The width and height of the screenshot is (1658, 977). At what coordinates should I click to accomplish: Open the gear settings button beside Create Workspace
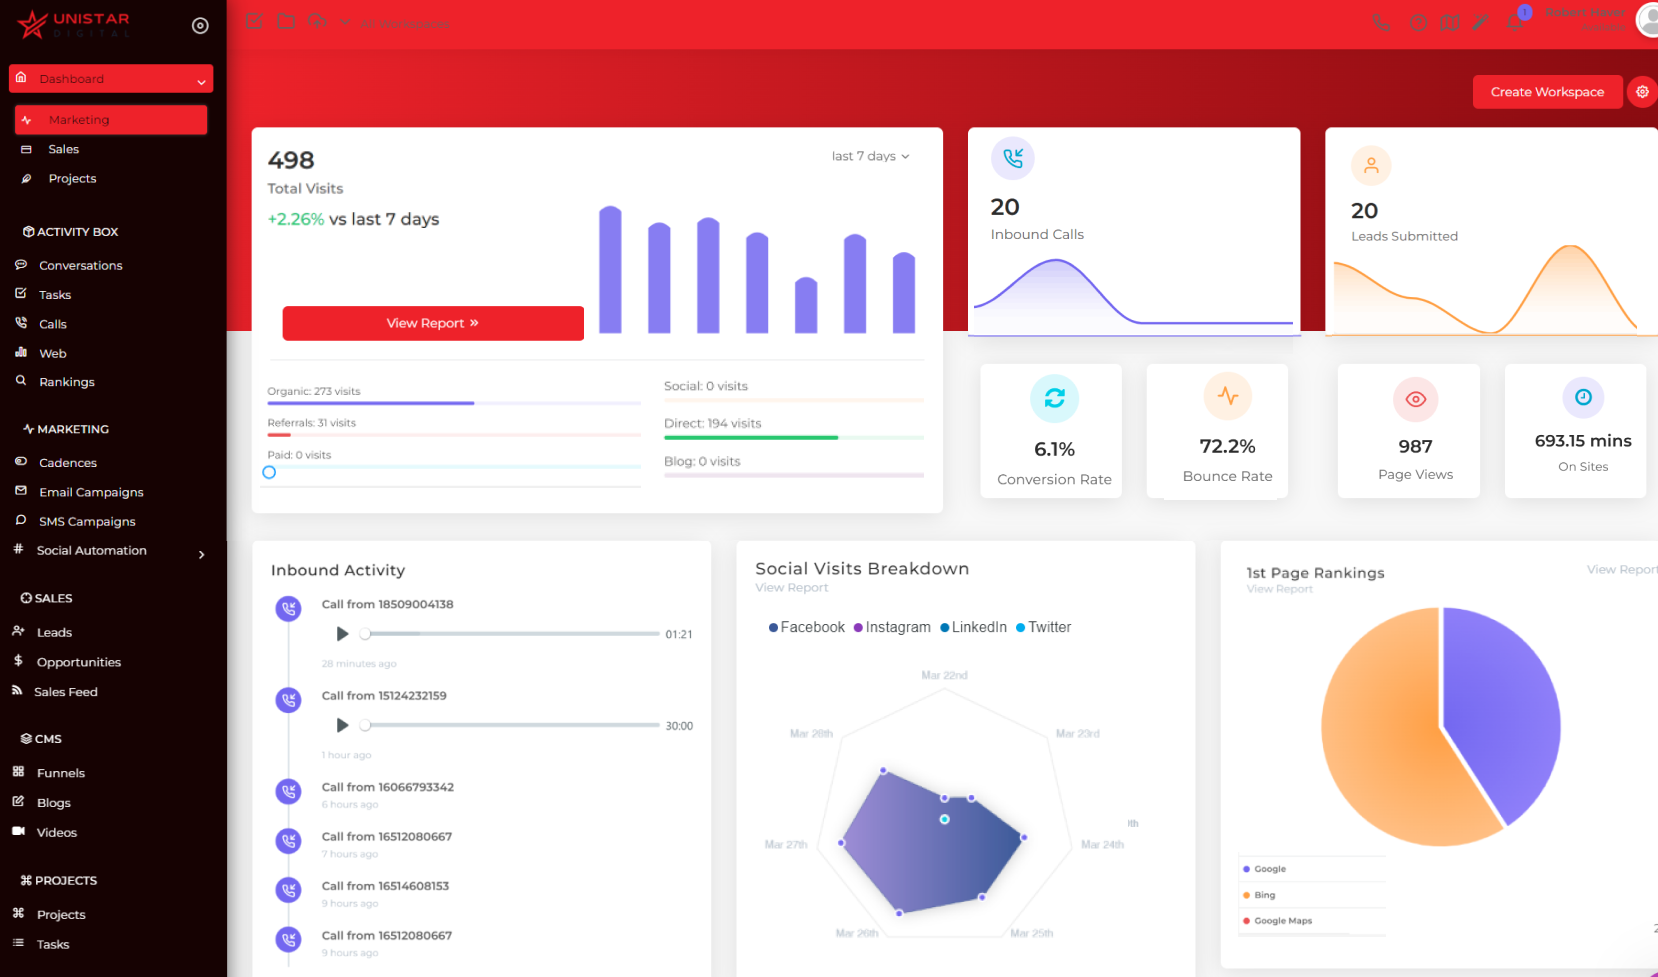tap(1642, 92)
